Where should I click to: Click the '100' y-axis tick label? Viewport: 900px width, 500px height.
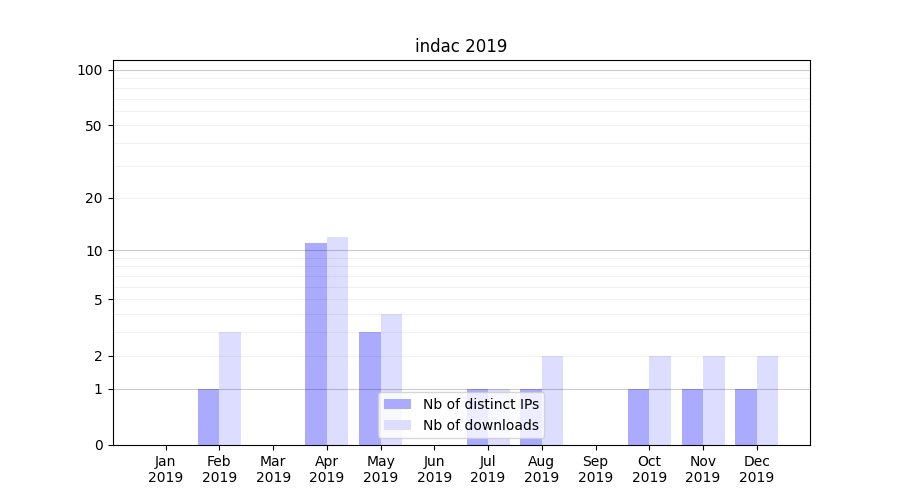click(x=90, y=70)
